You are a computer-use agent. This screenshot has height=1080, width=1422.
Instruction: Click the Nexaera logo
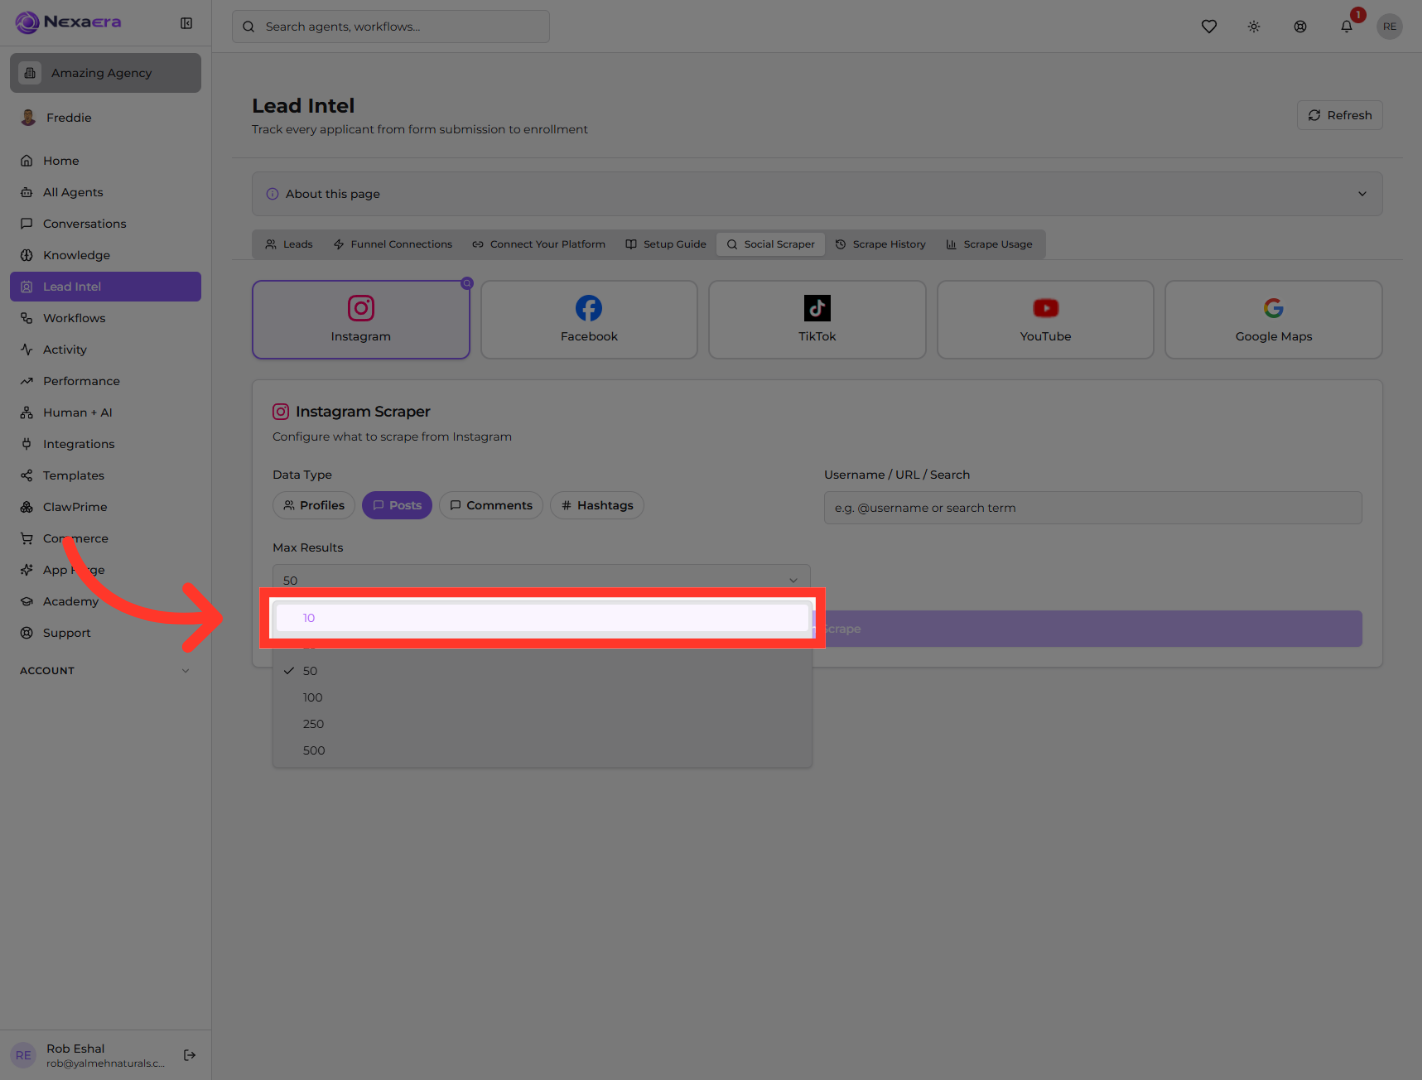pyautogui.click(x=68, y=22)
